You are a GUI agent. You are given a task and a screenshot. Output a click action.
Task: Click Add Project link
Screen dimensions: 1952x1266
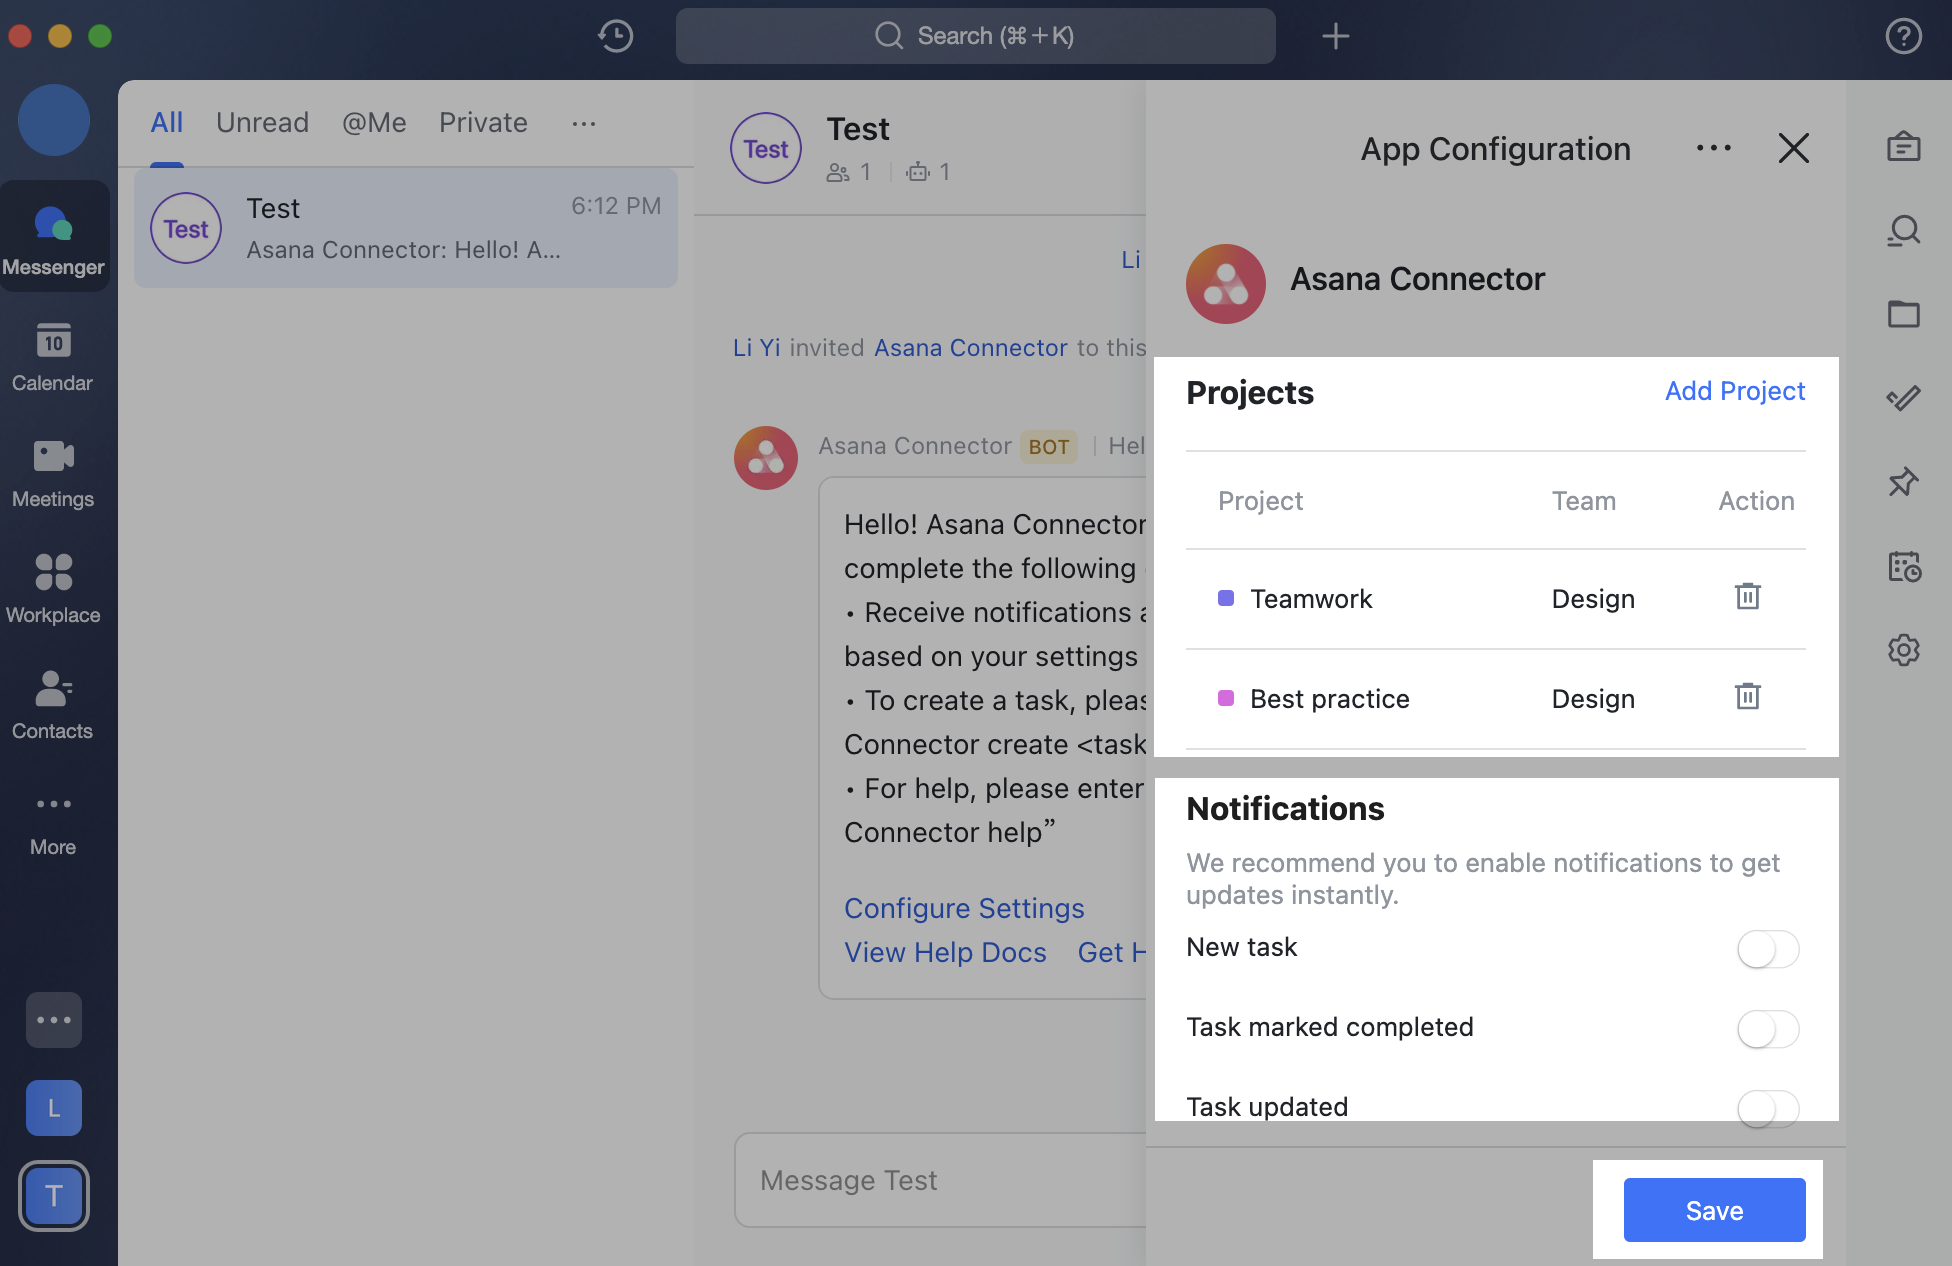click(x=1735, y=391)
